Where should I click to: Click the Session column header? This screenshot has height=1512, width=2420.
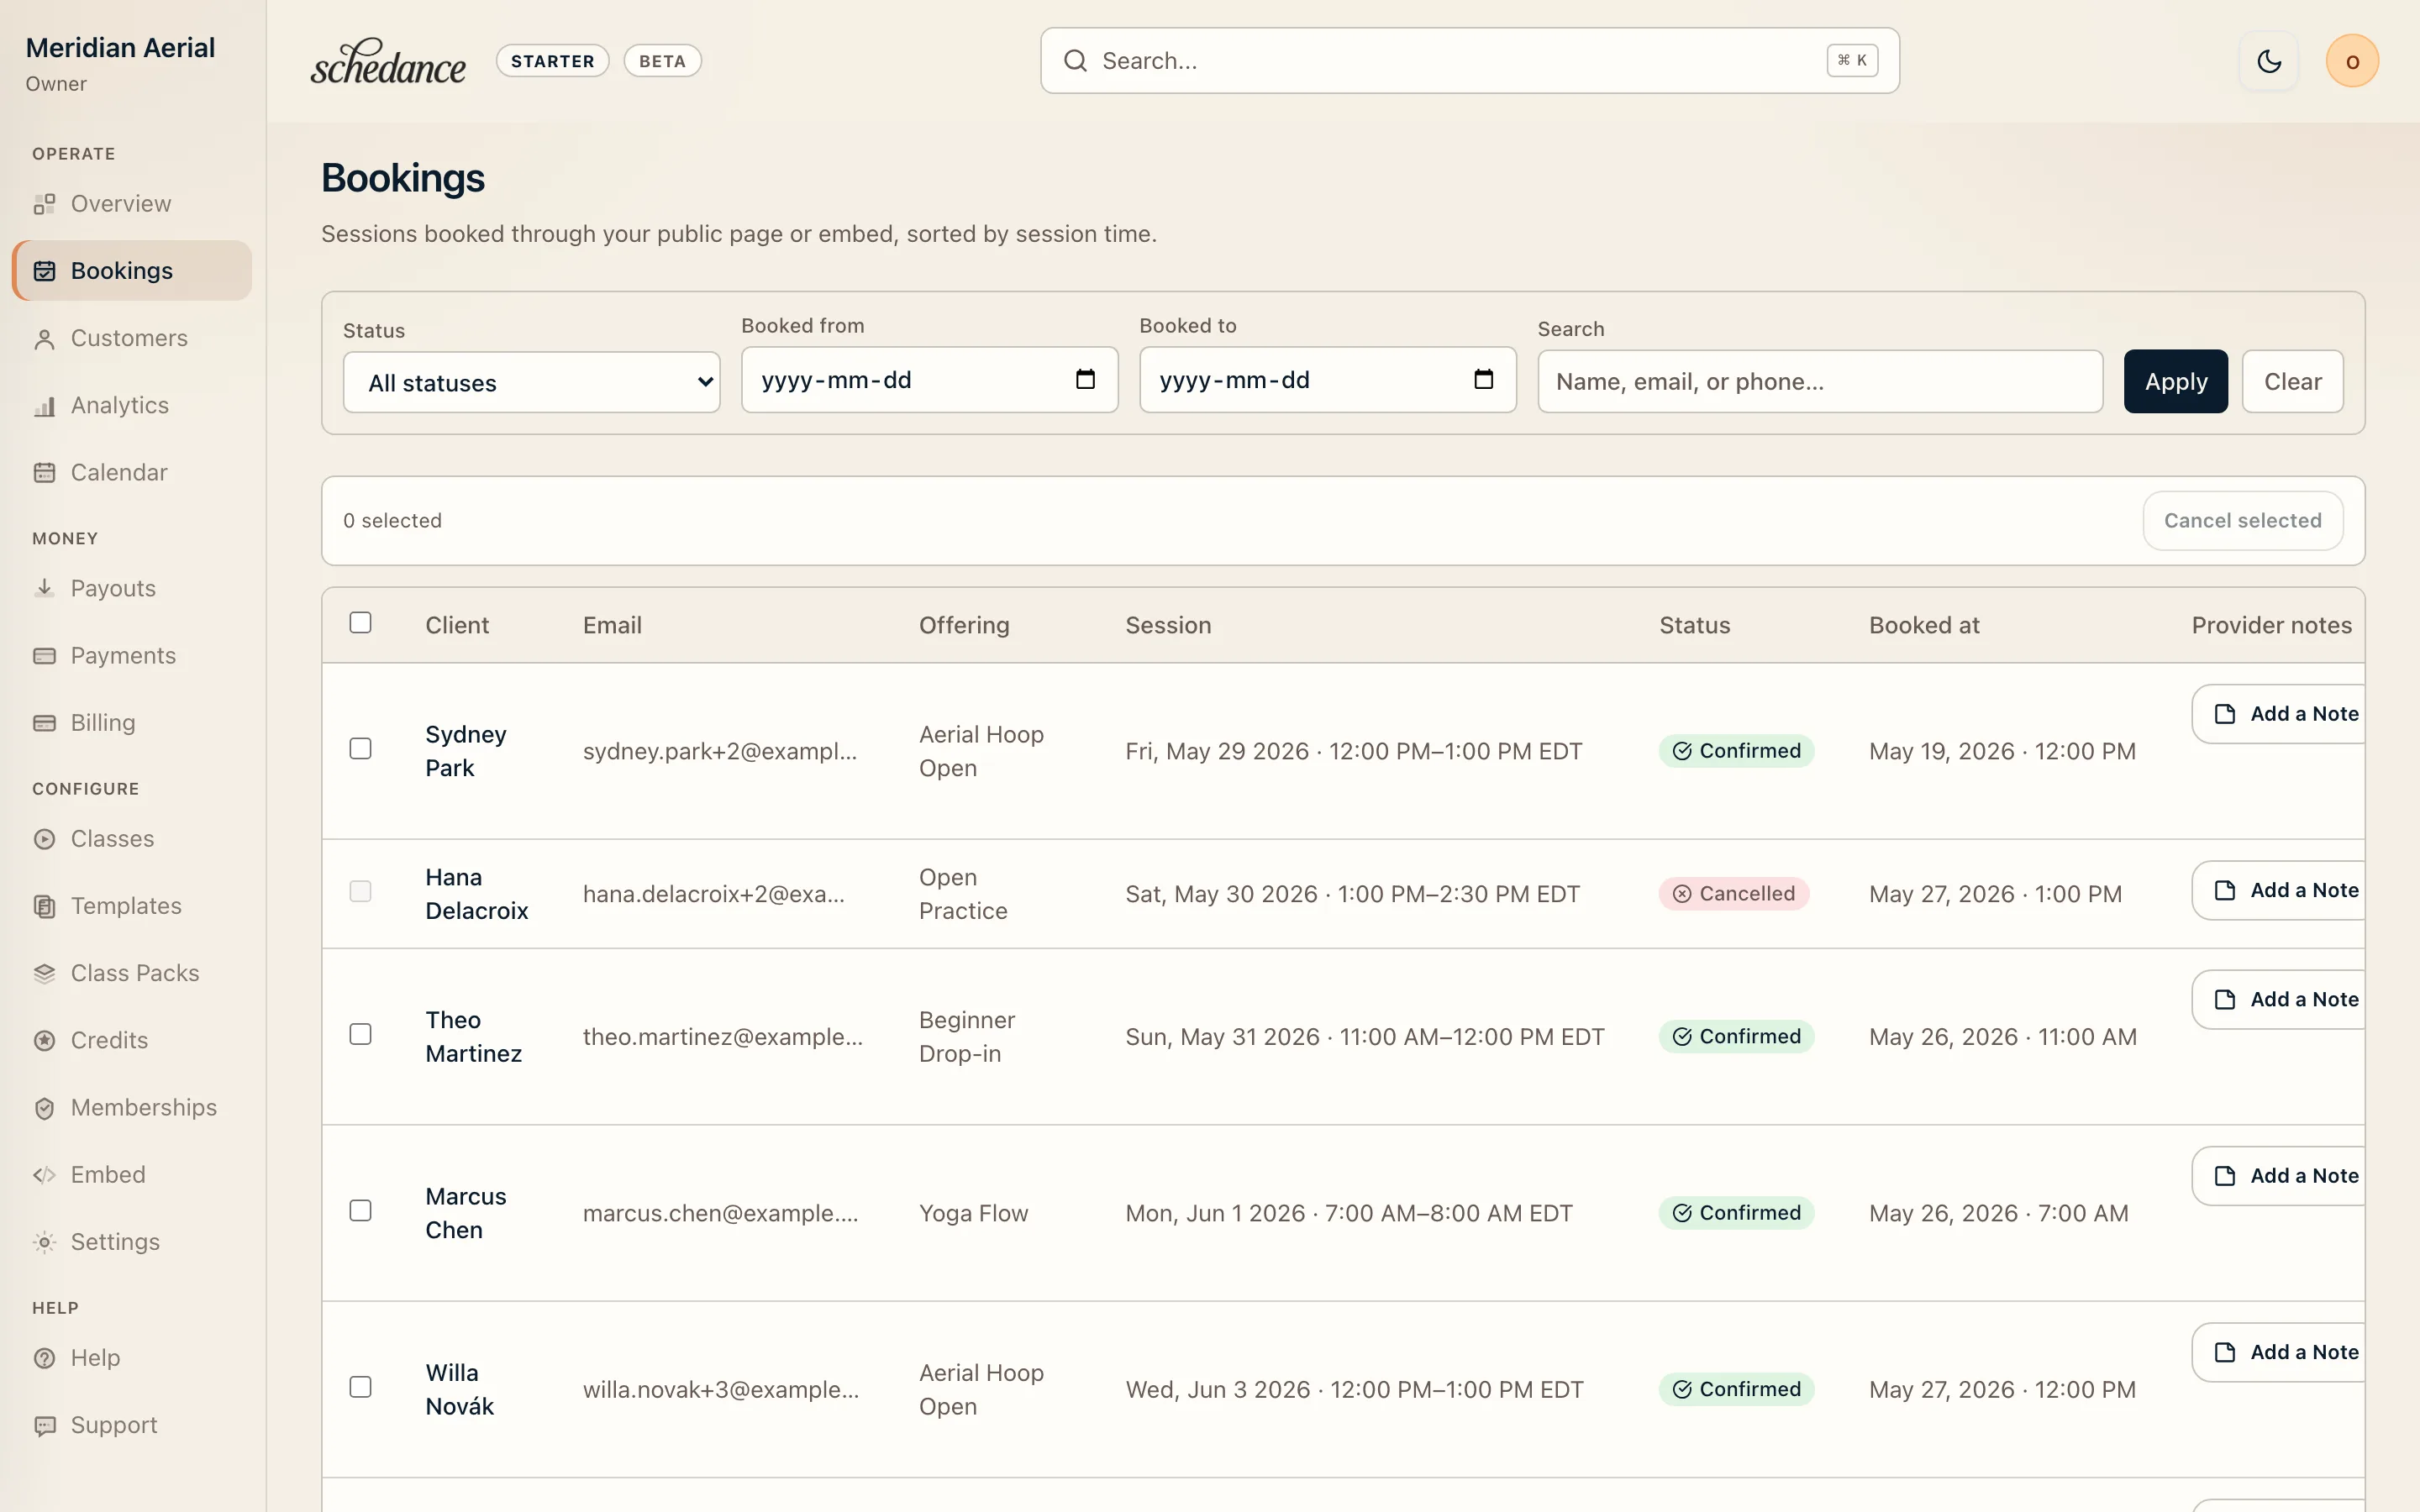coord(1167,625)
